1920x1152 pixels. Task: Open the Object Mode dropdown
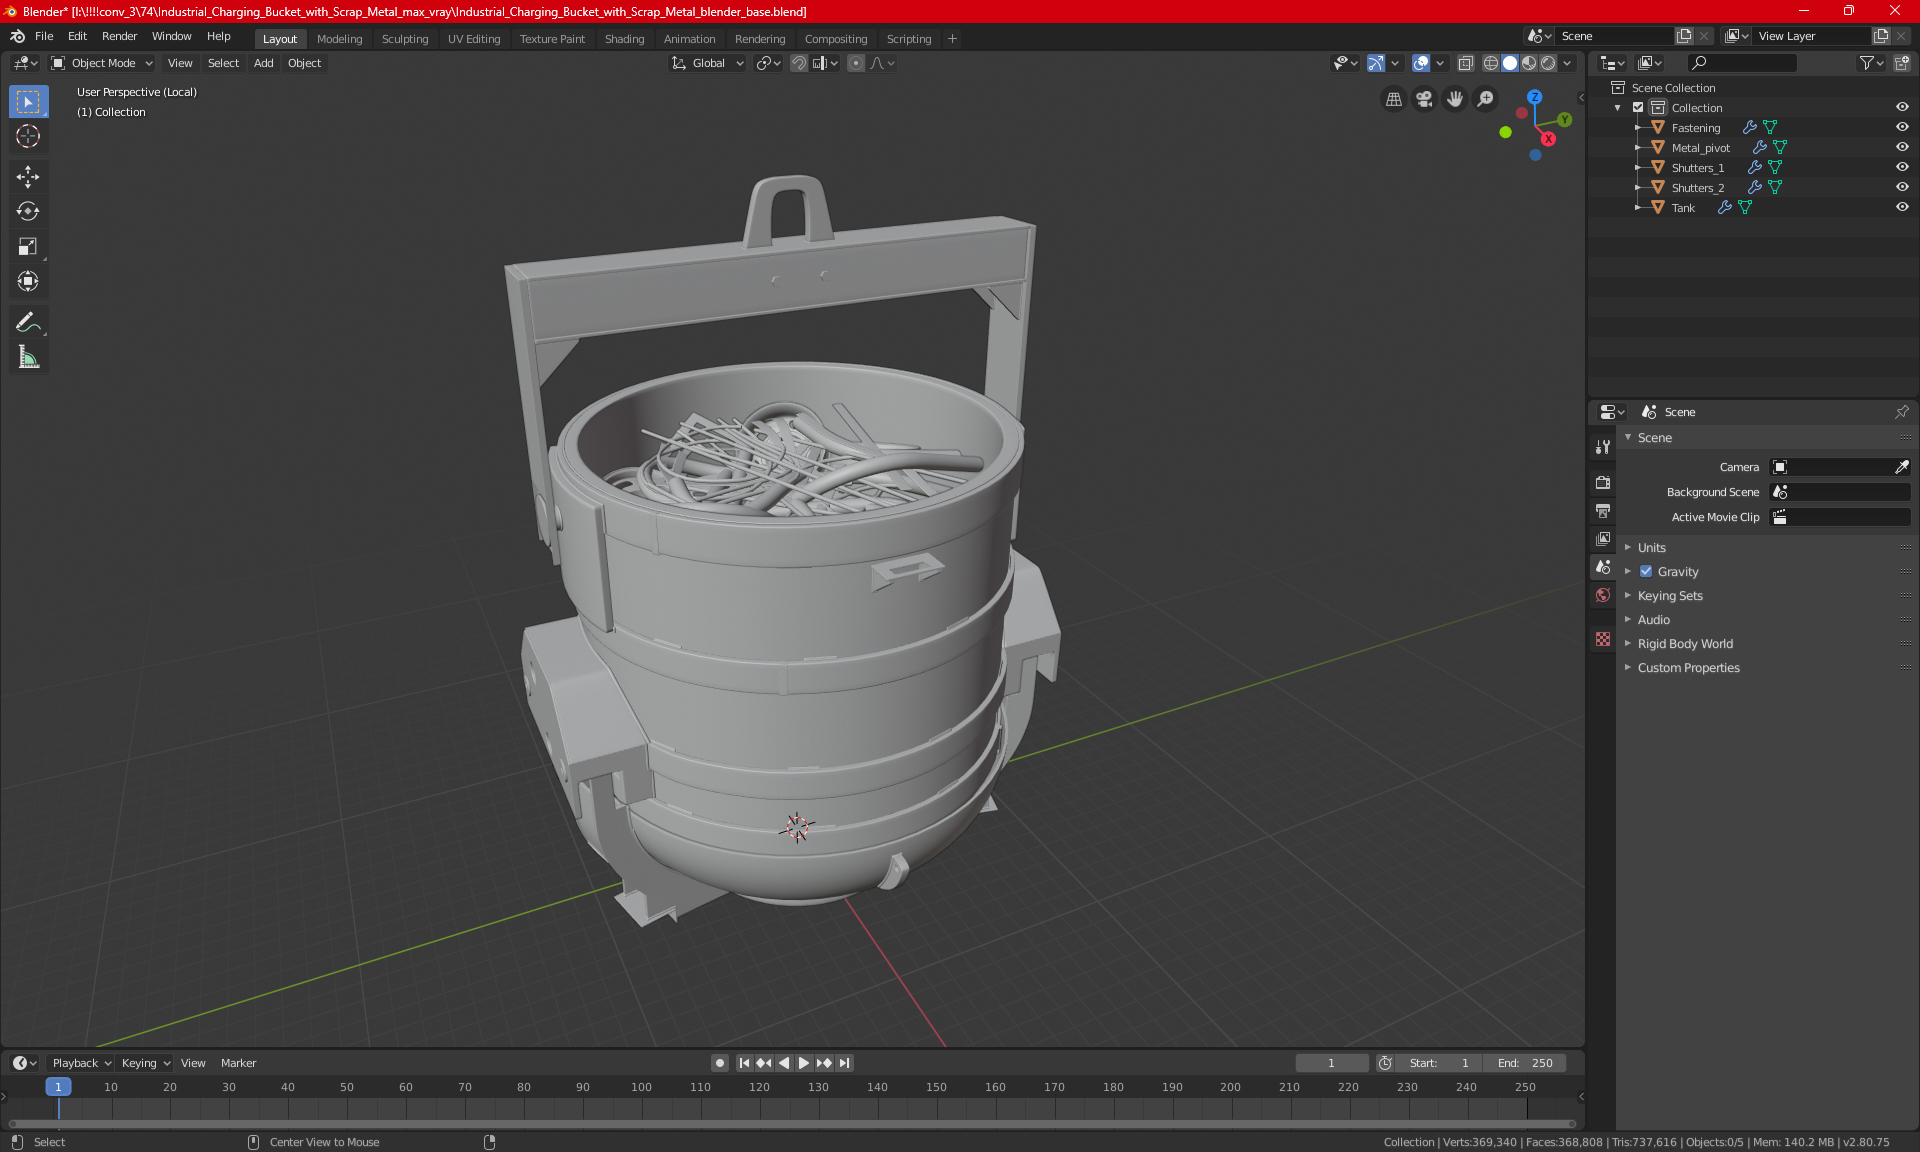102,63
